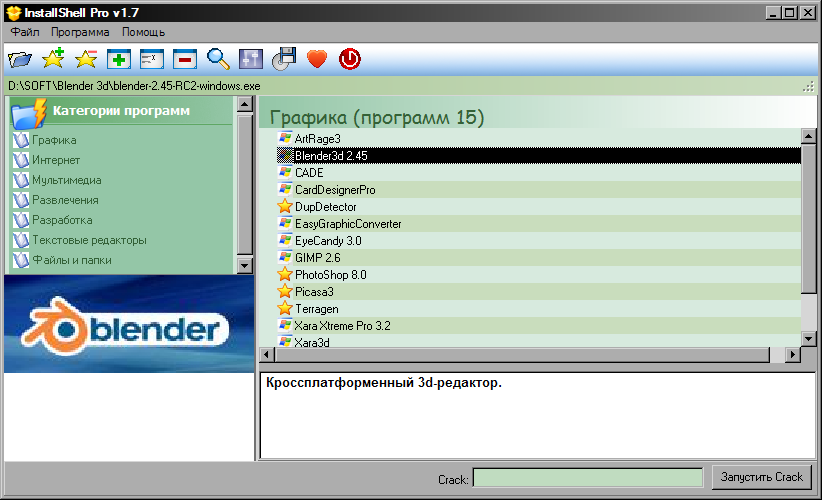The image size is (822, 500).
Task: Click the category panel scroll down arrow
Action: coord(244,265)
